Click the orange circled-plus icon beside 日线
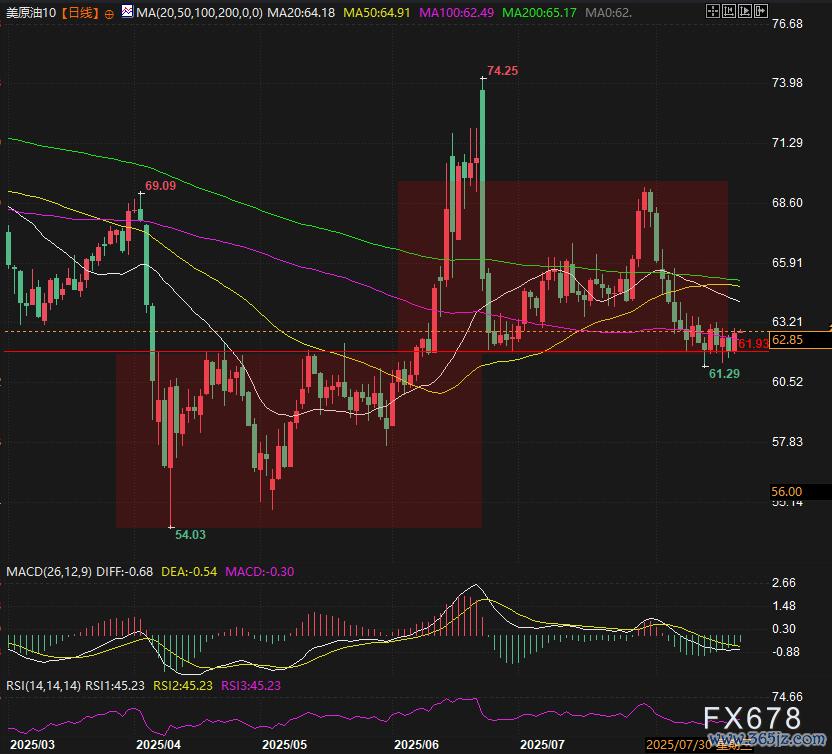Screen dimensions: 832x754 (x=108, y=14)
